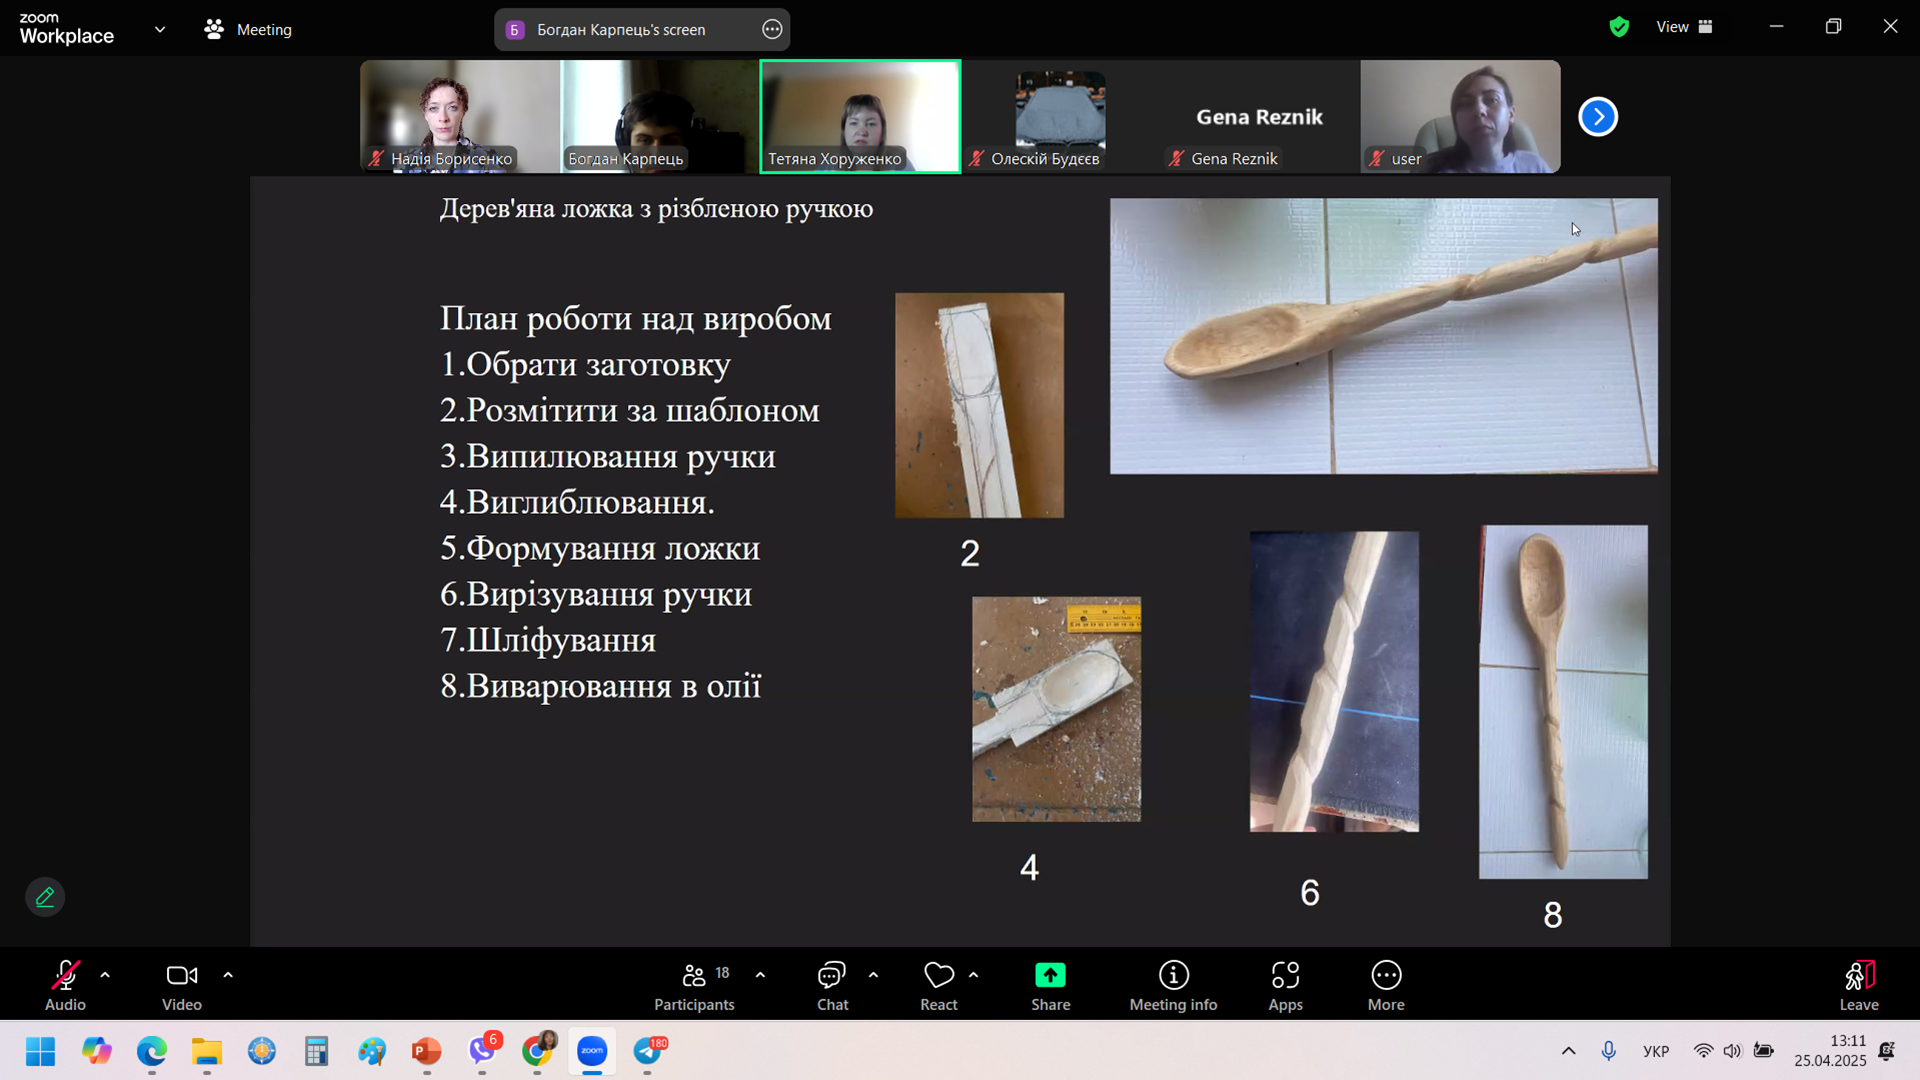Click the Leave meeting button

pyautogui.click(x=1858, y=985)
